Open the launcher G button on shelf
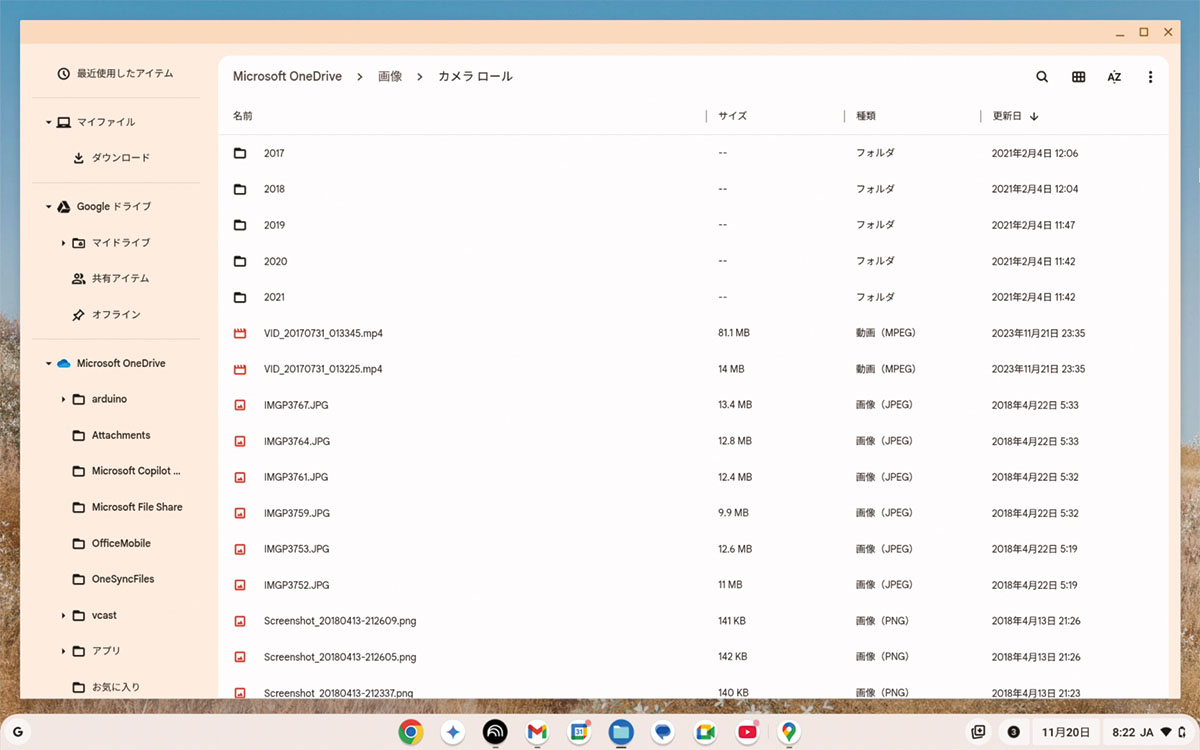Image resolution: width=1200 pixels, height=750 pixels. 18,732
